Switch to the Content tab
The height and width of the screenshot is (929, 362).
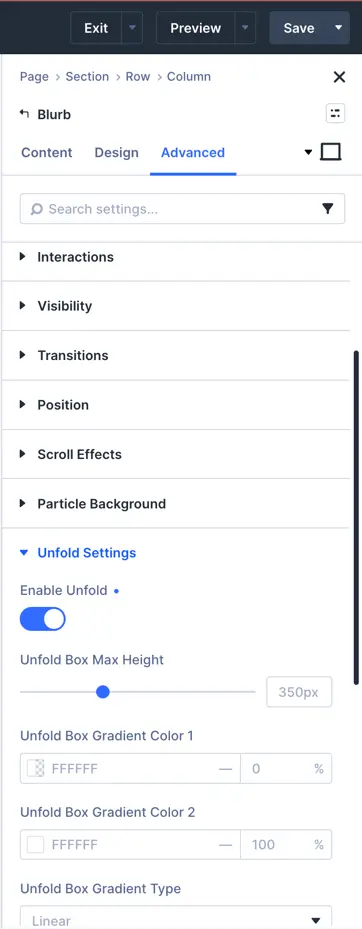click(47, 152)
